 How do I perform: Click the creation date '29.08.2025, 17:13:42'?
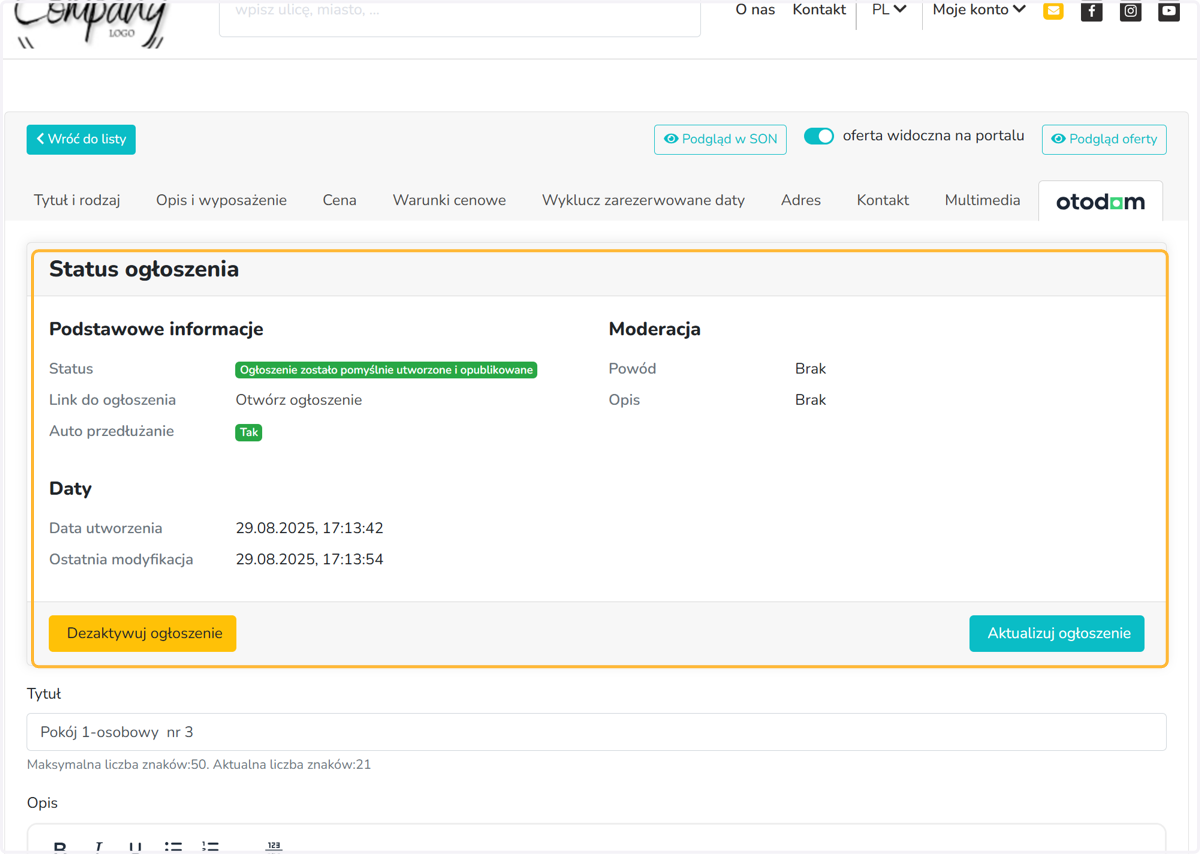click(x=310, y=528)
